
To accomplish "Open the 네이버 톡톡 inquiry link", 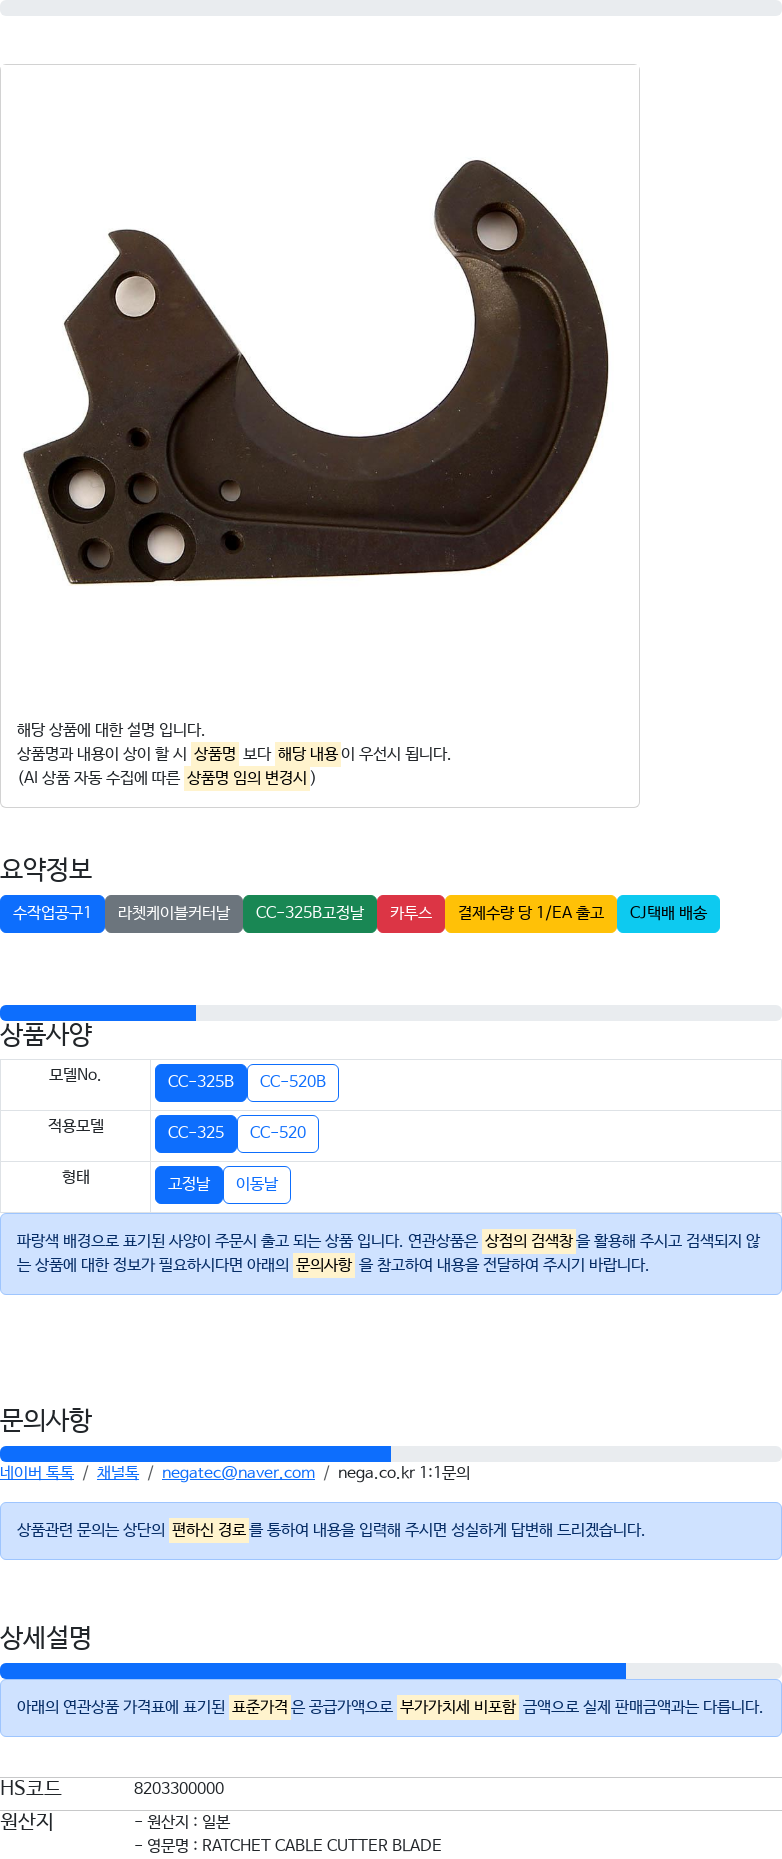I will pyautogui.click(x=37, y=1472).
